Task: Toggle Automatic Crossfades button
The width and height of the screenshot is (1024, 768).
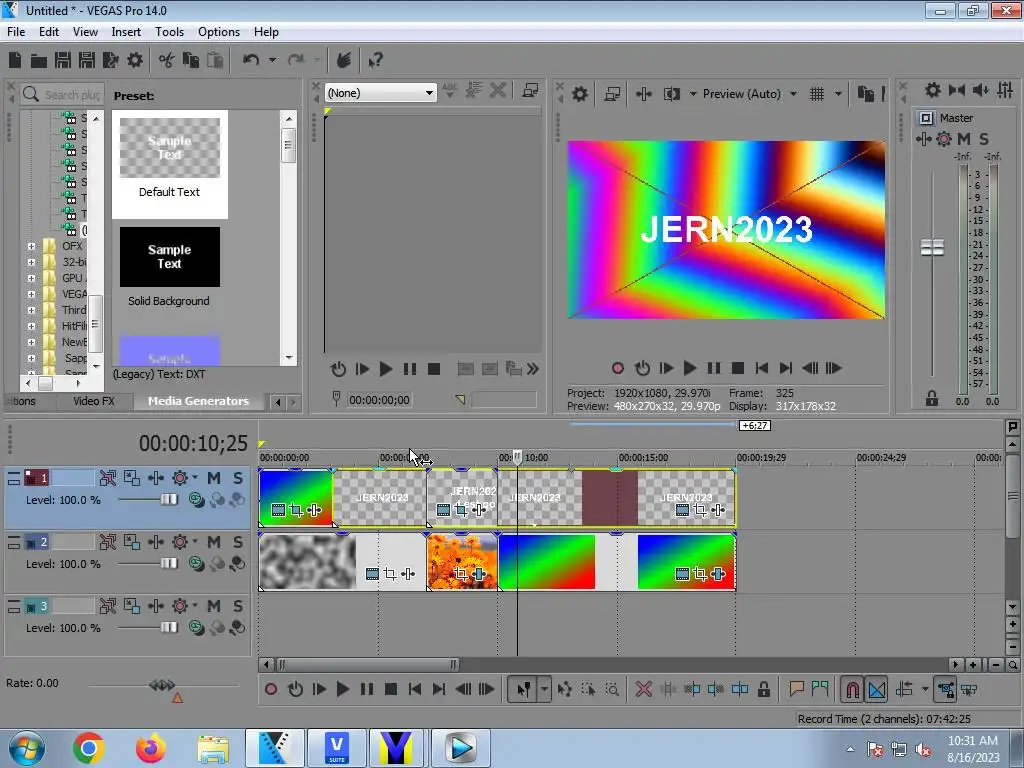Action: coord(877,690)
